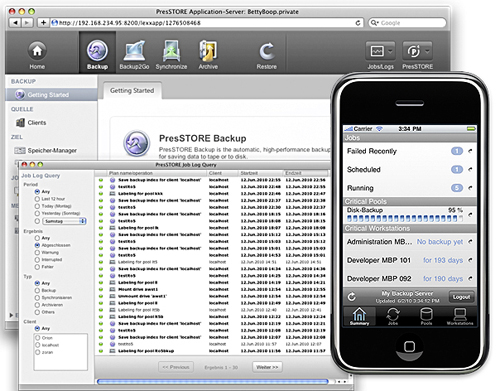Select the Fehler result radio button
The image size is (500, 391).
click(x=37, y=267)
